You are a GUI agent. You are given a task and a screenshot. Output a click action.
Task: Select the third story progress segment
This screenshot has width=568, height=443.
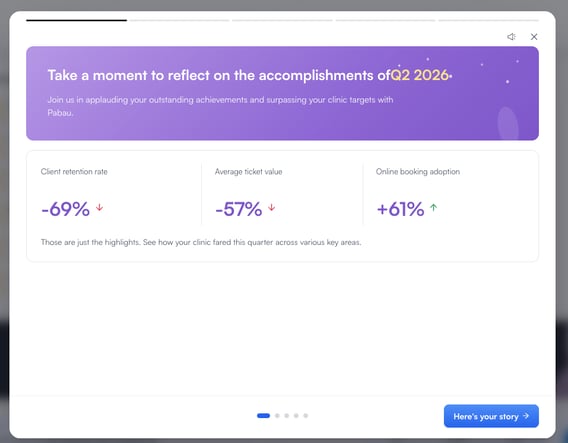pyautogui.click(x=282, y=20)
